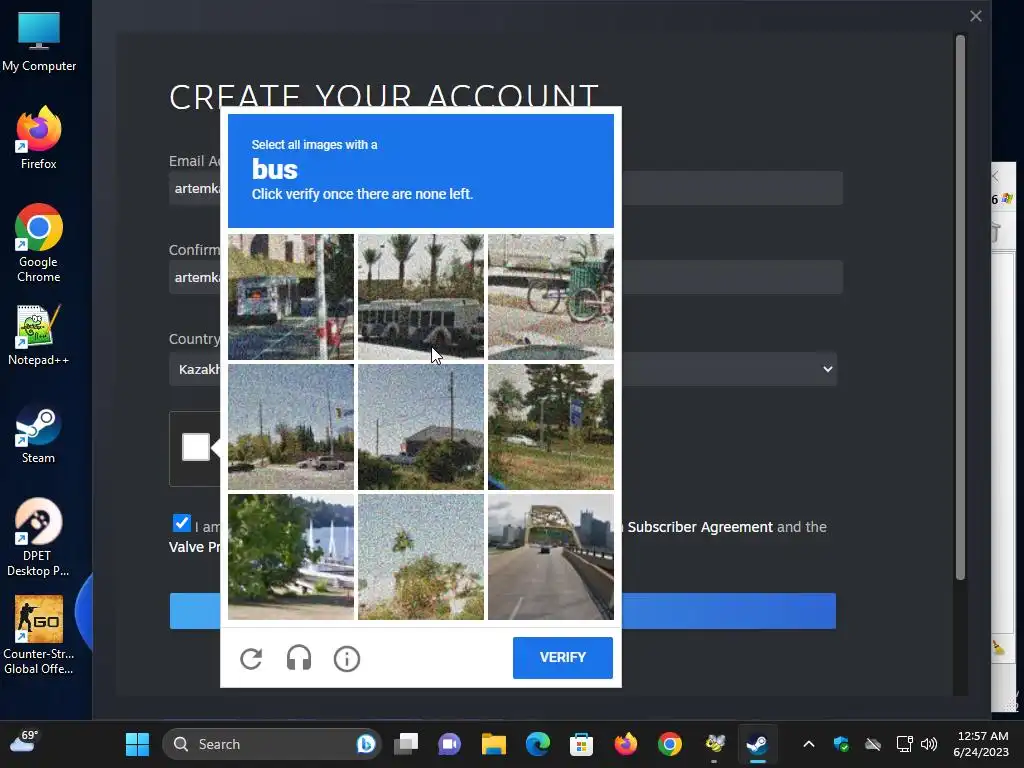
Task: Open captcha help info icon
Action: click(x=347, y=658)
